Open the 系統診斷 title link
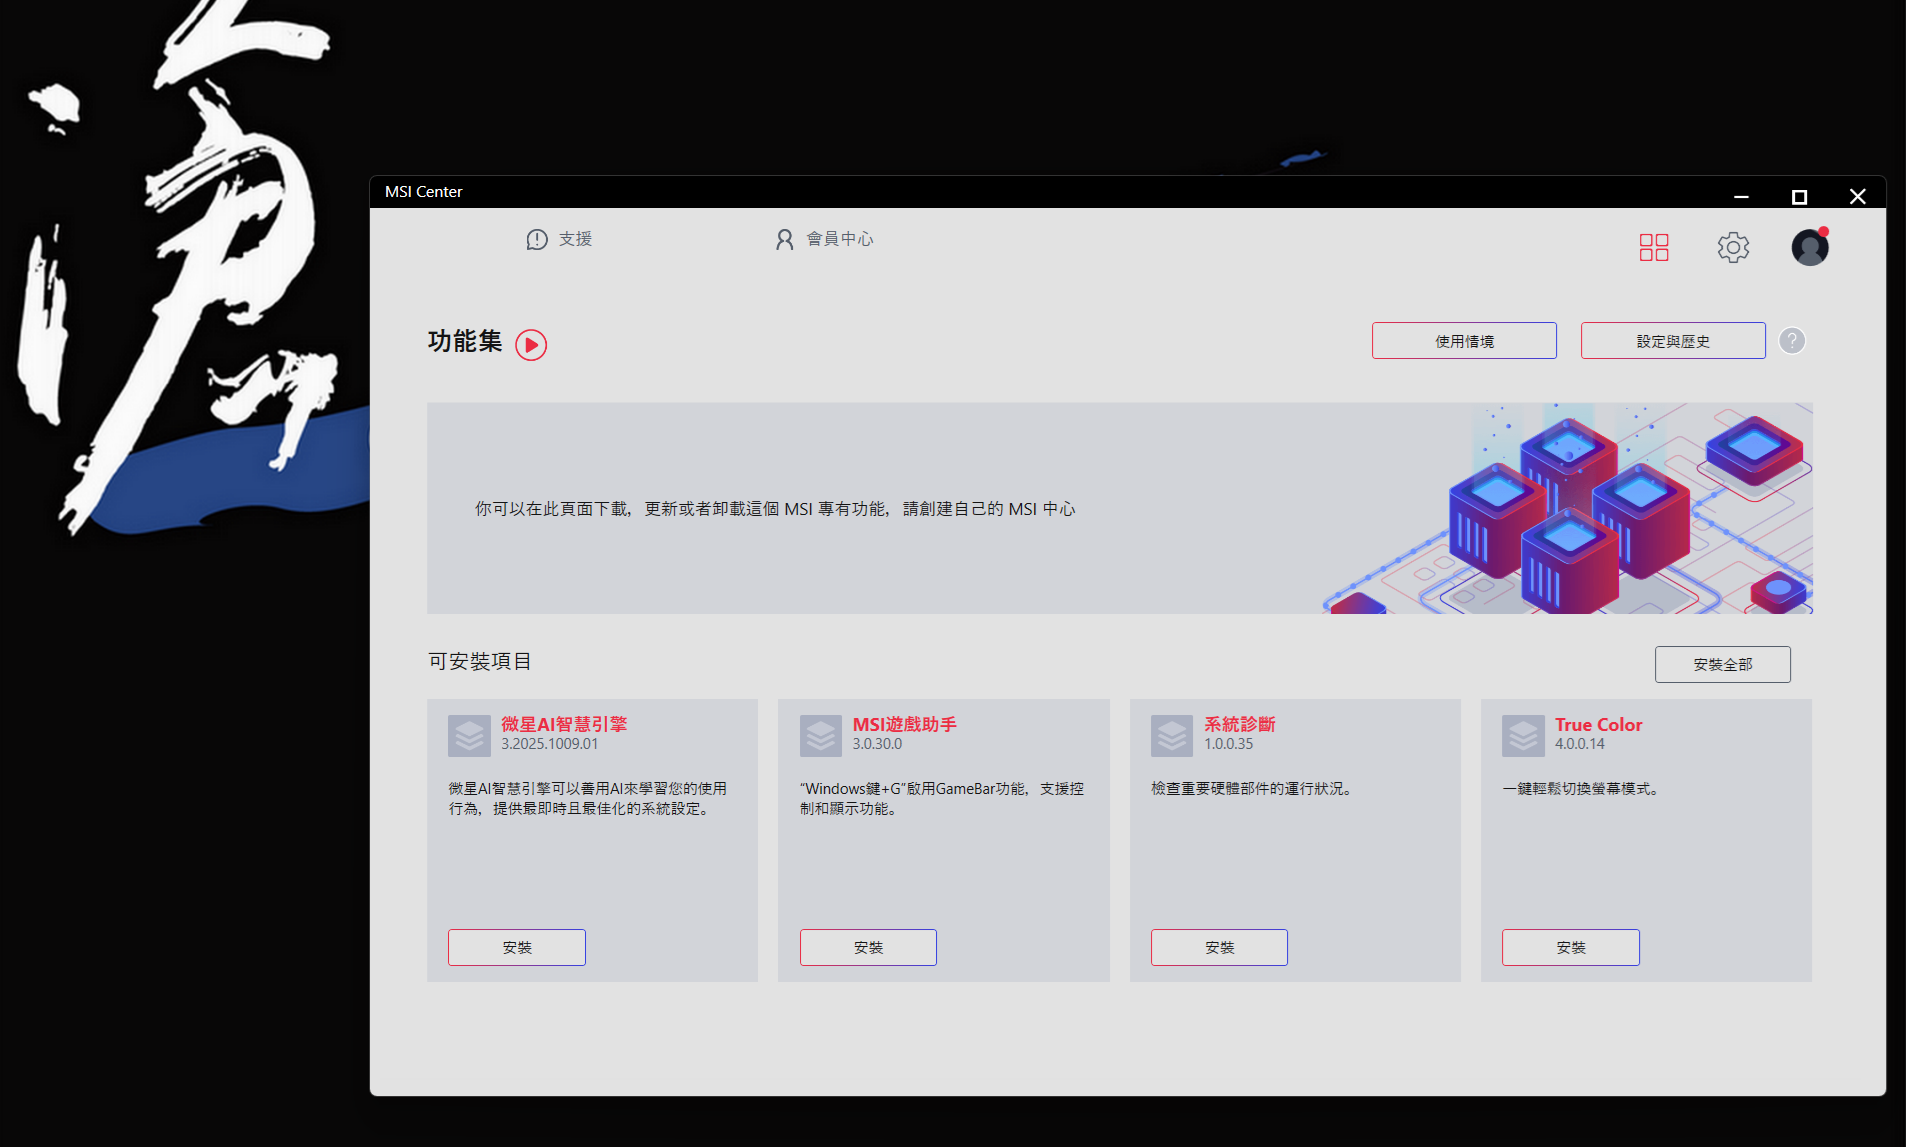The width and height of the screenshot is (1906, 1147). click(x=1240, y=724)
